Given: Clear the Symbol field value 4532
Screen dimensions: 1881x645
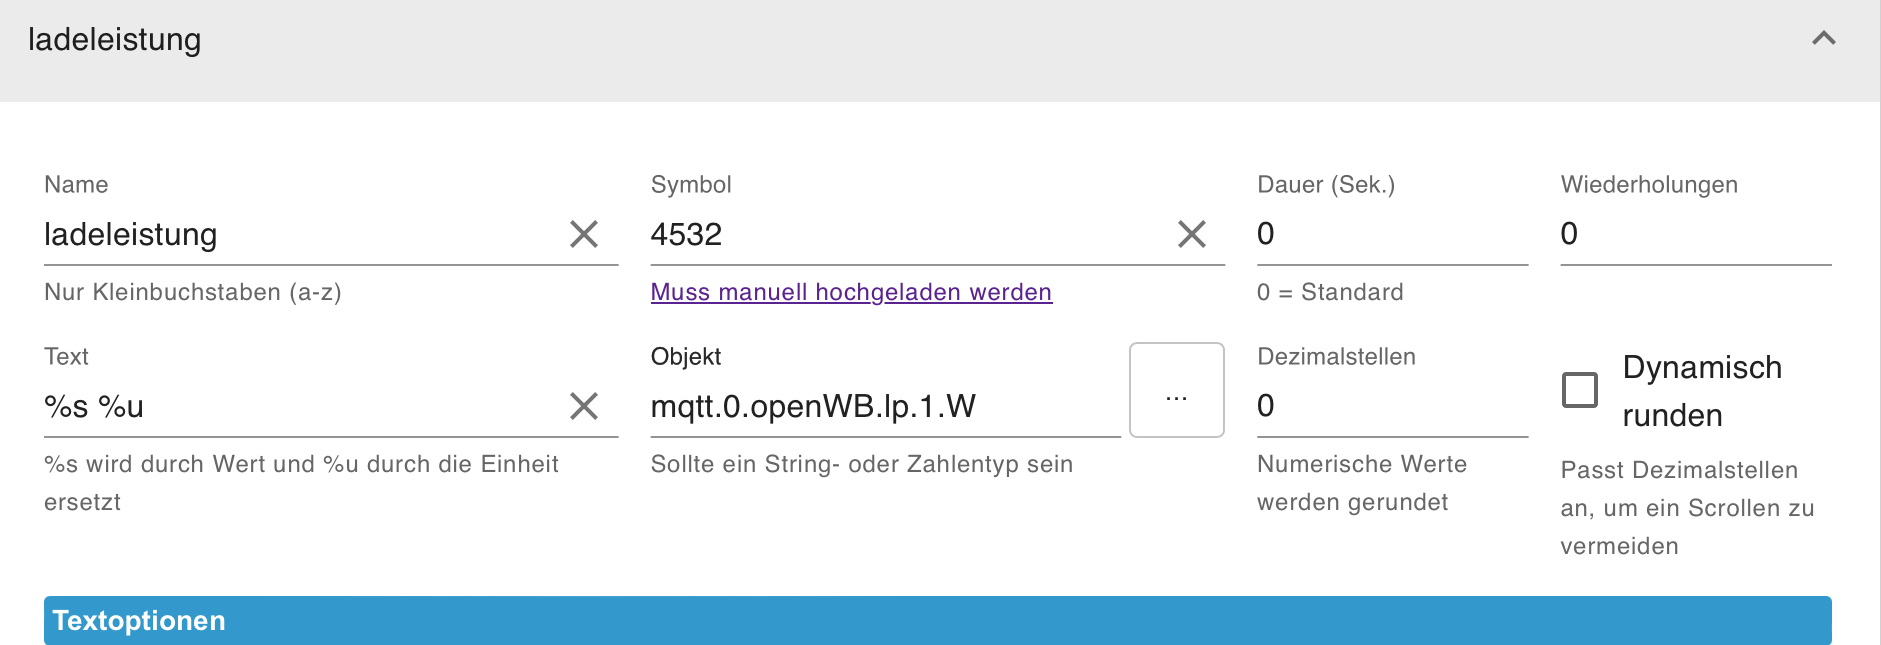Looking at the screenshot, I should pyautogui.click(x=1191, y=235).
